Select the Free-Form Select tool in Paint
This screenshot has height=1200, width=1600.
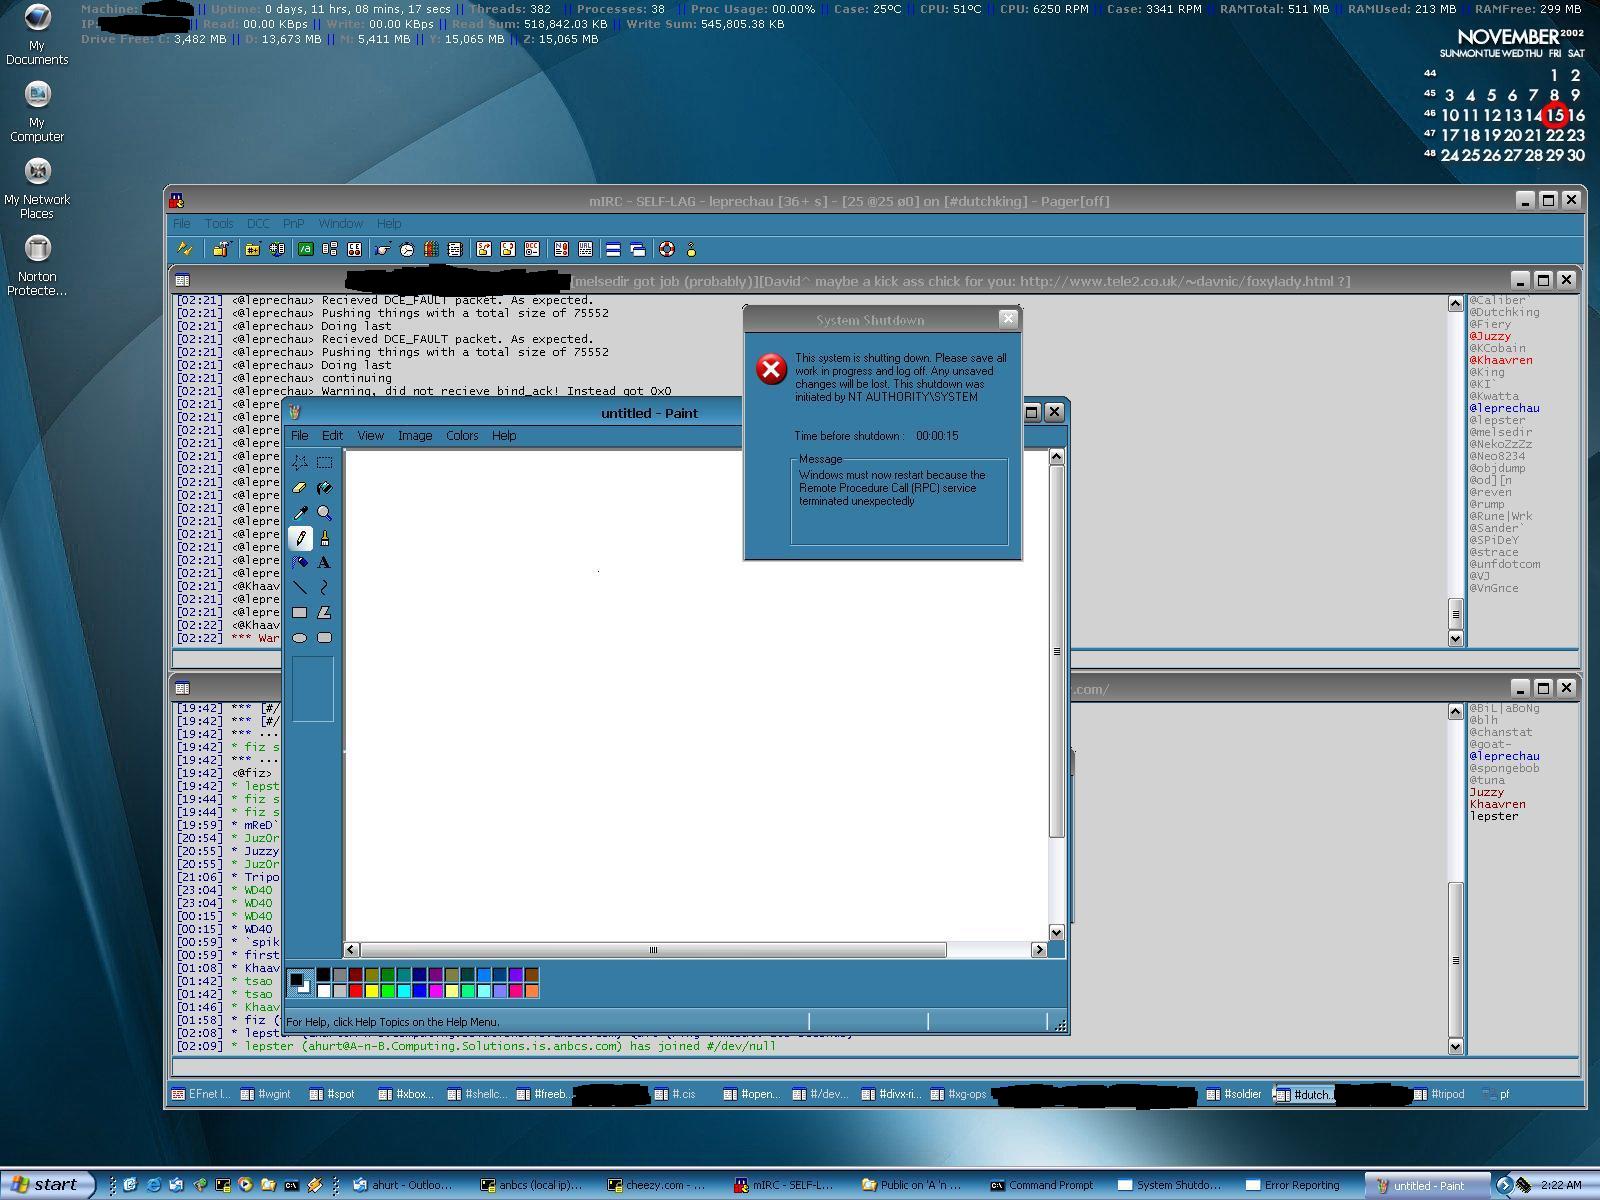coord(299,463)
